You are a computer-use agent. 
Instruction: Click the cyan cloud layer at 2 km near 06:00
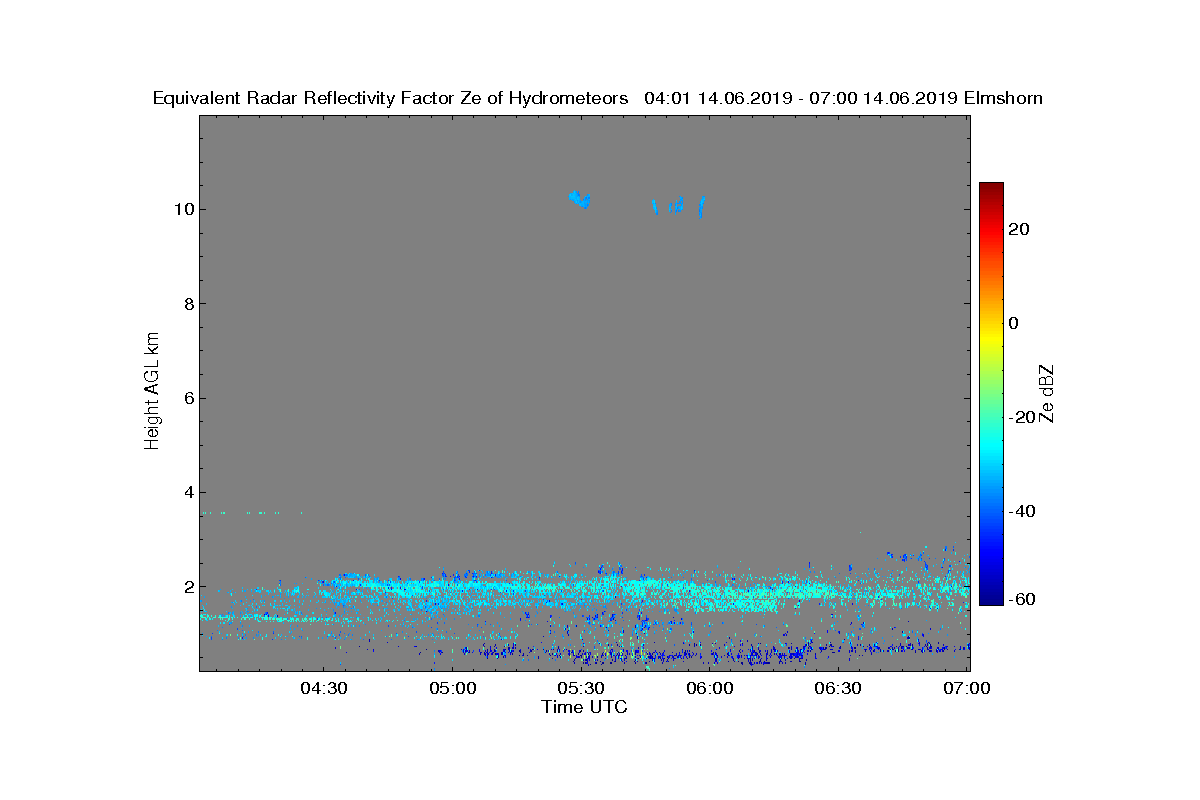pyautogui.click(x=710, y=592)
